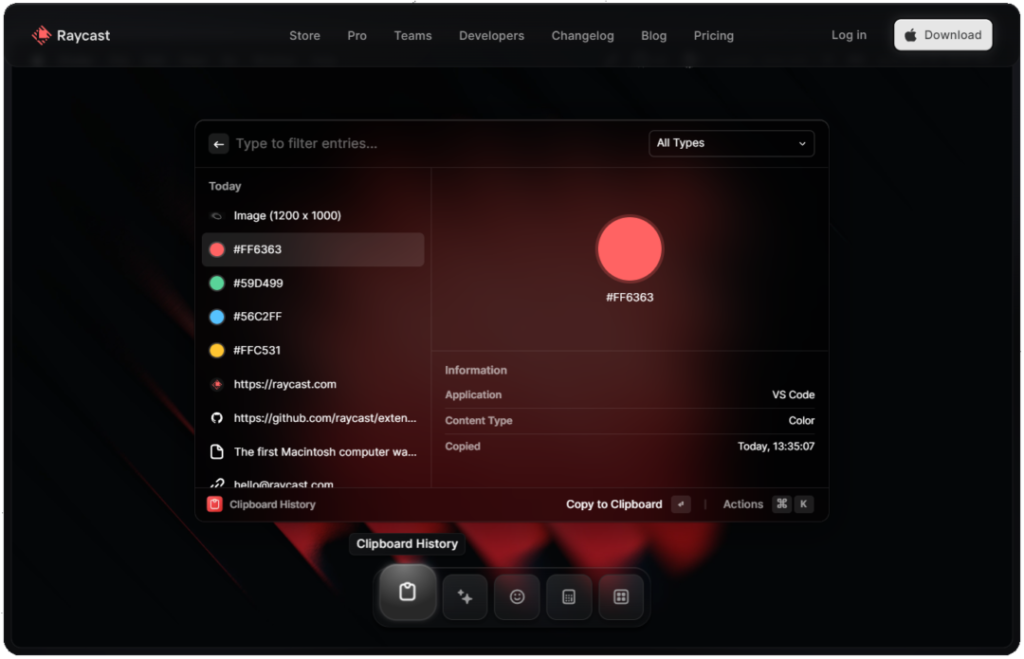The height and width of the screenshot is (659, 1024).
Task: Select the grid window-management dock icon
Action: pos(621,596)
